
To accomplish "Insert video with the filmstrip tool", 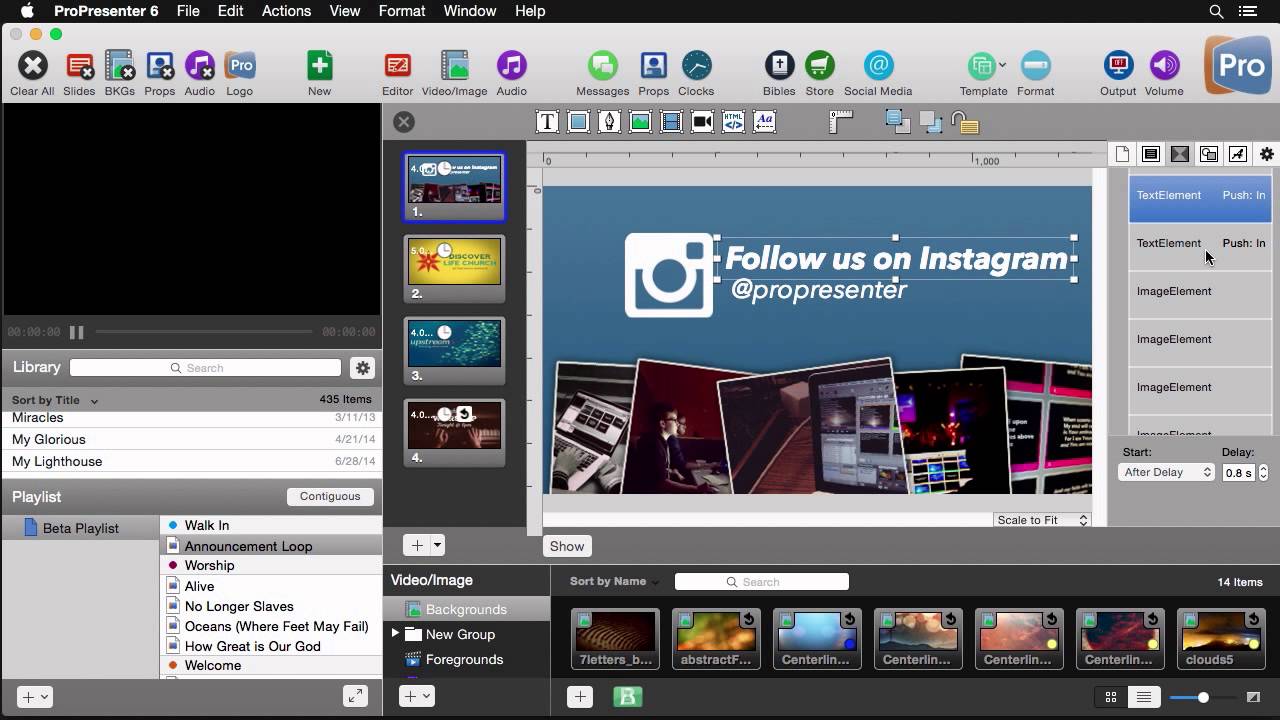I will 671,122.
